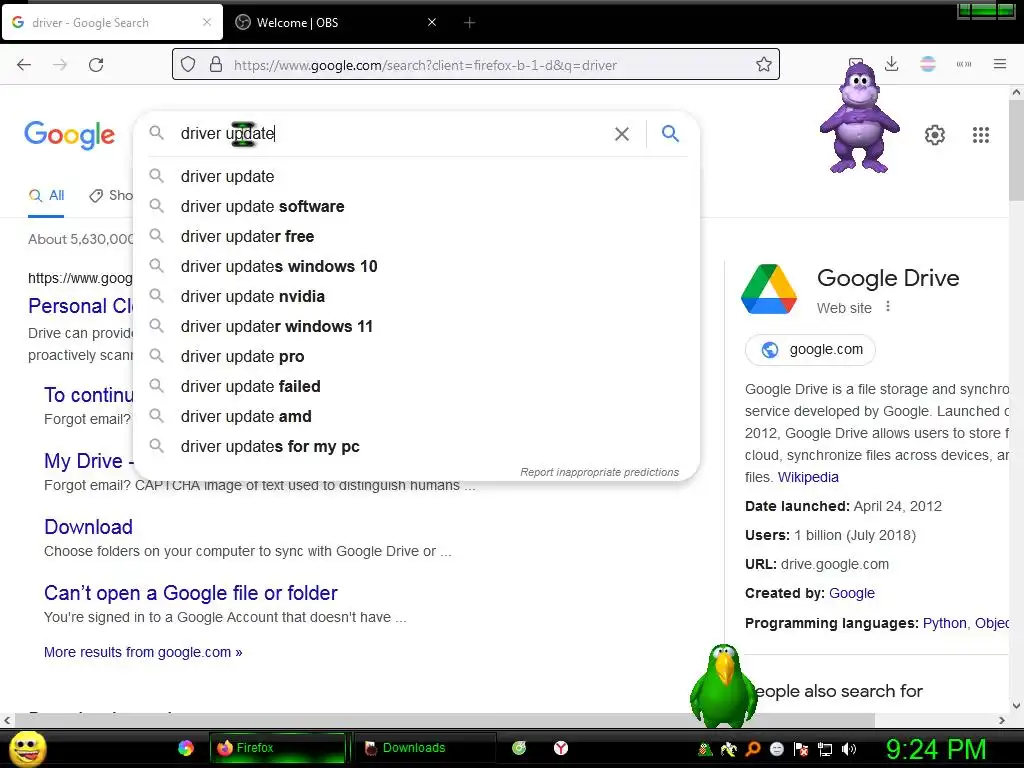Click in the Google search input field
Image resolution: width=1024 pixels, height=768 pixels.
[392, 134]
